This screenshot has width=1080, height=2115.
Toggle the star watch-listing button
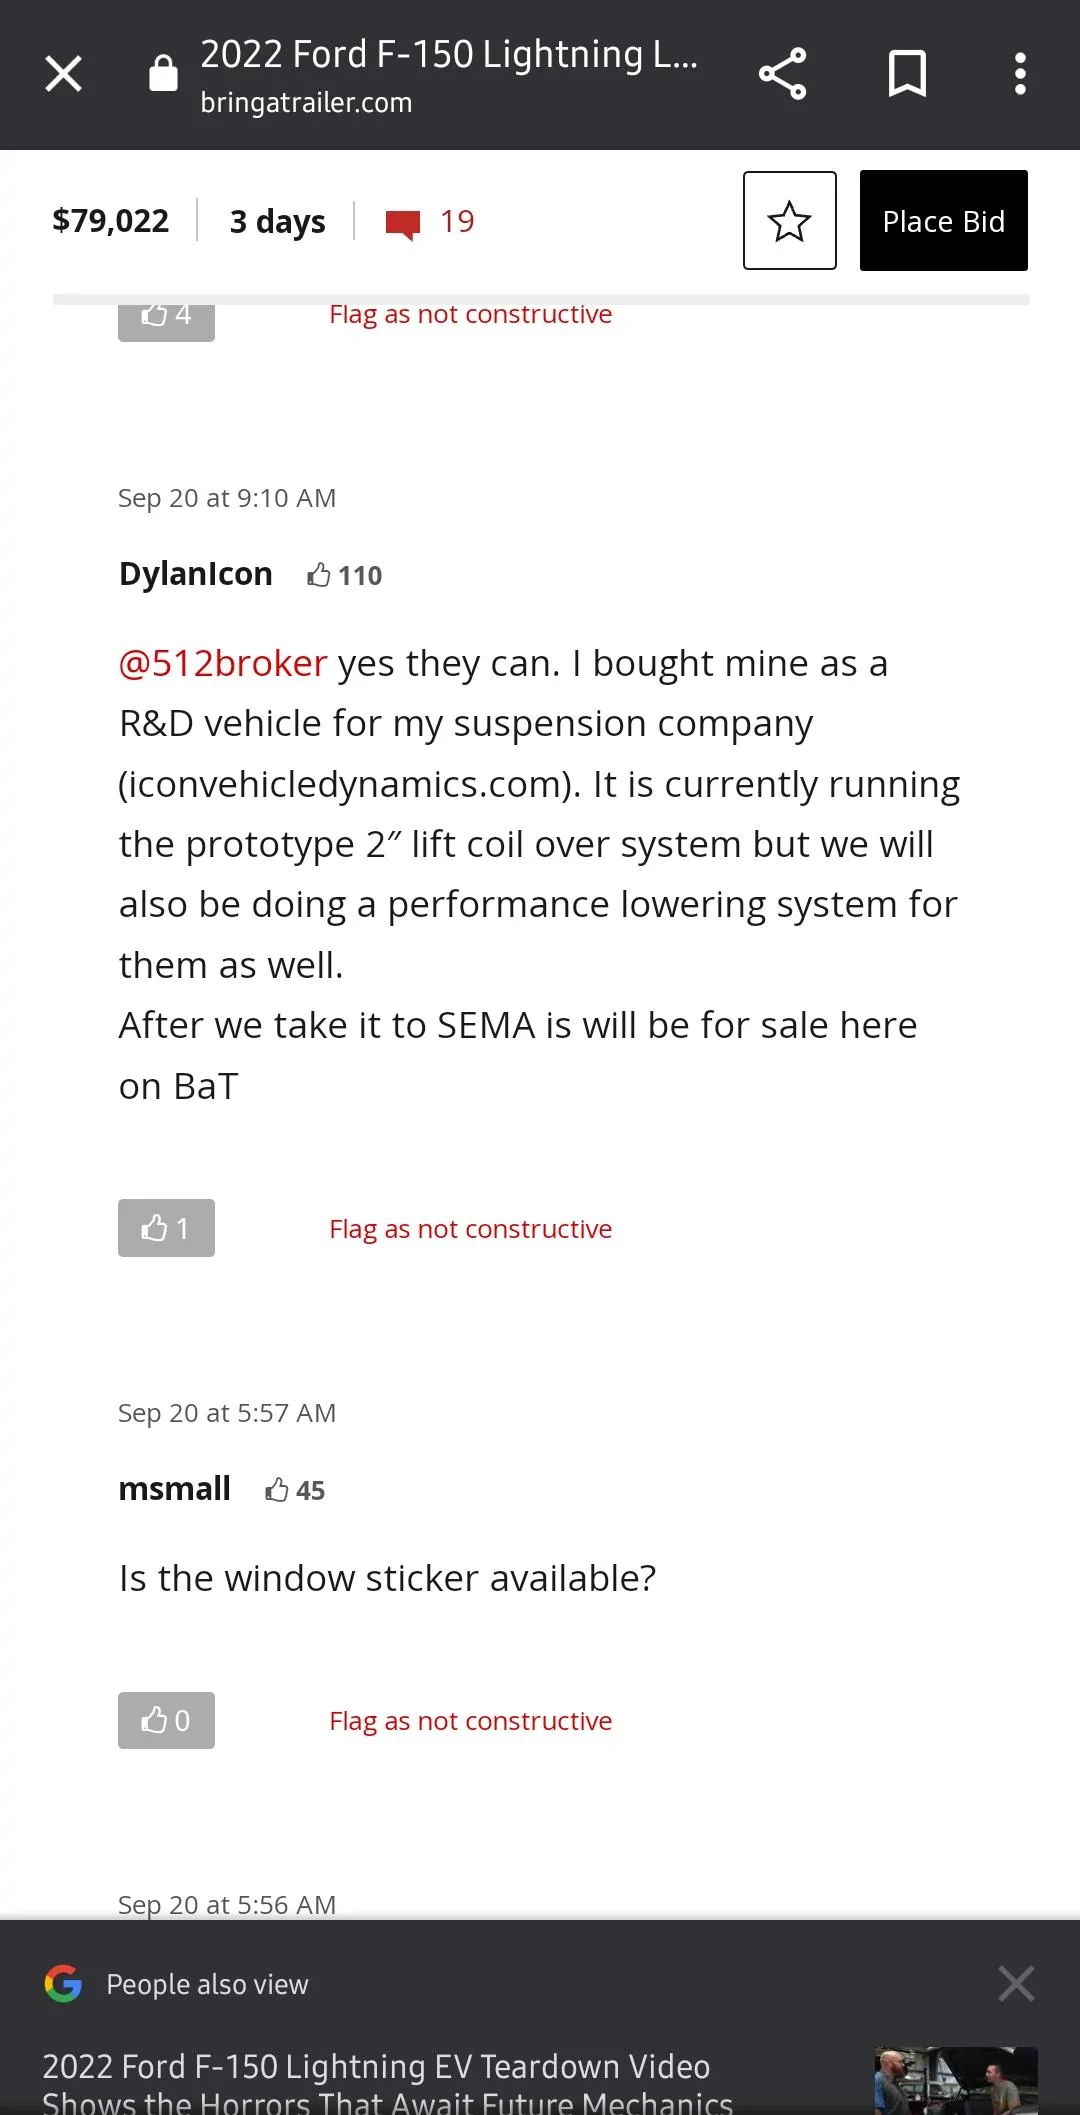(x=789, y=221)
